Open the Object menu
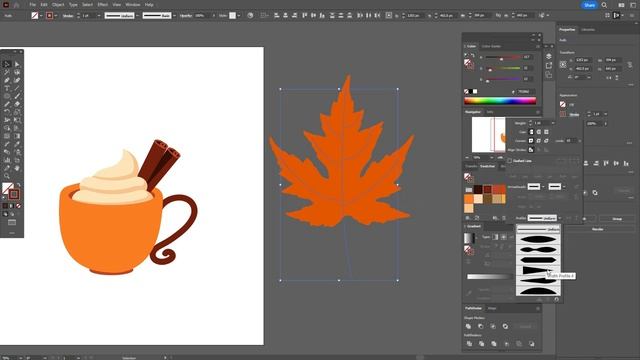 pos(58,5)
